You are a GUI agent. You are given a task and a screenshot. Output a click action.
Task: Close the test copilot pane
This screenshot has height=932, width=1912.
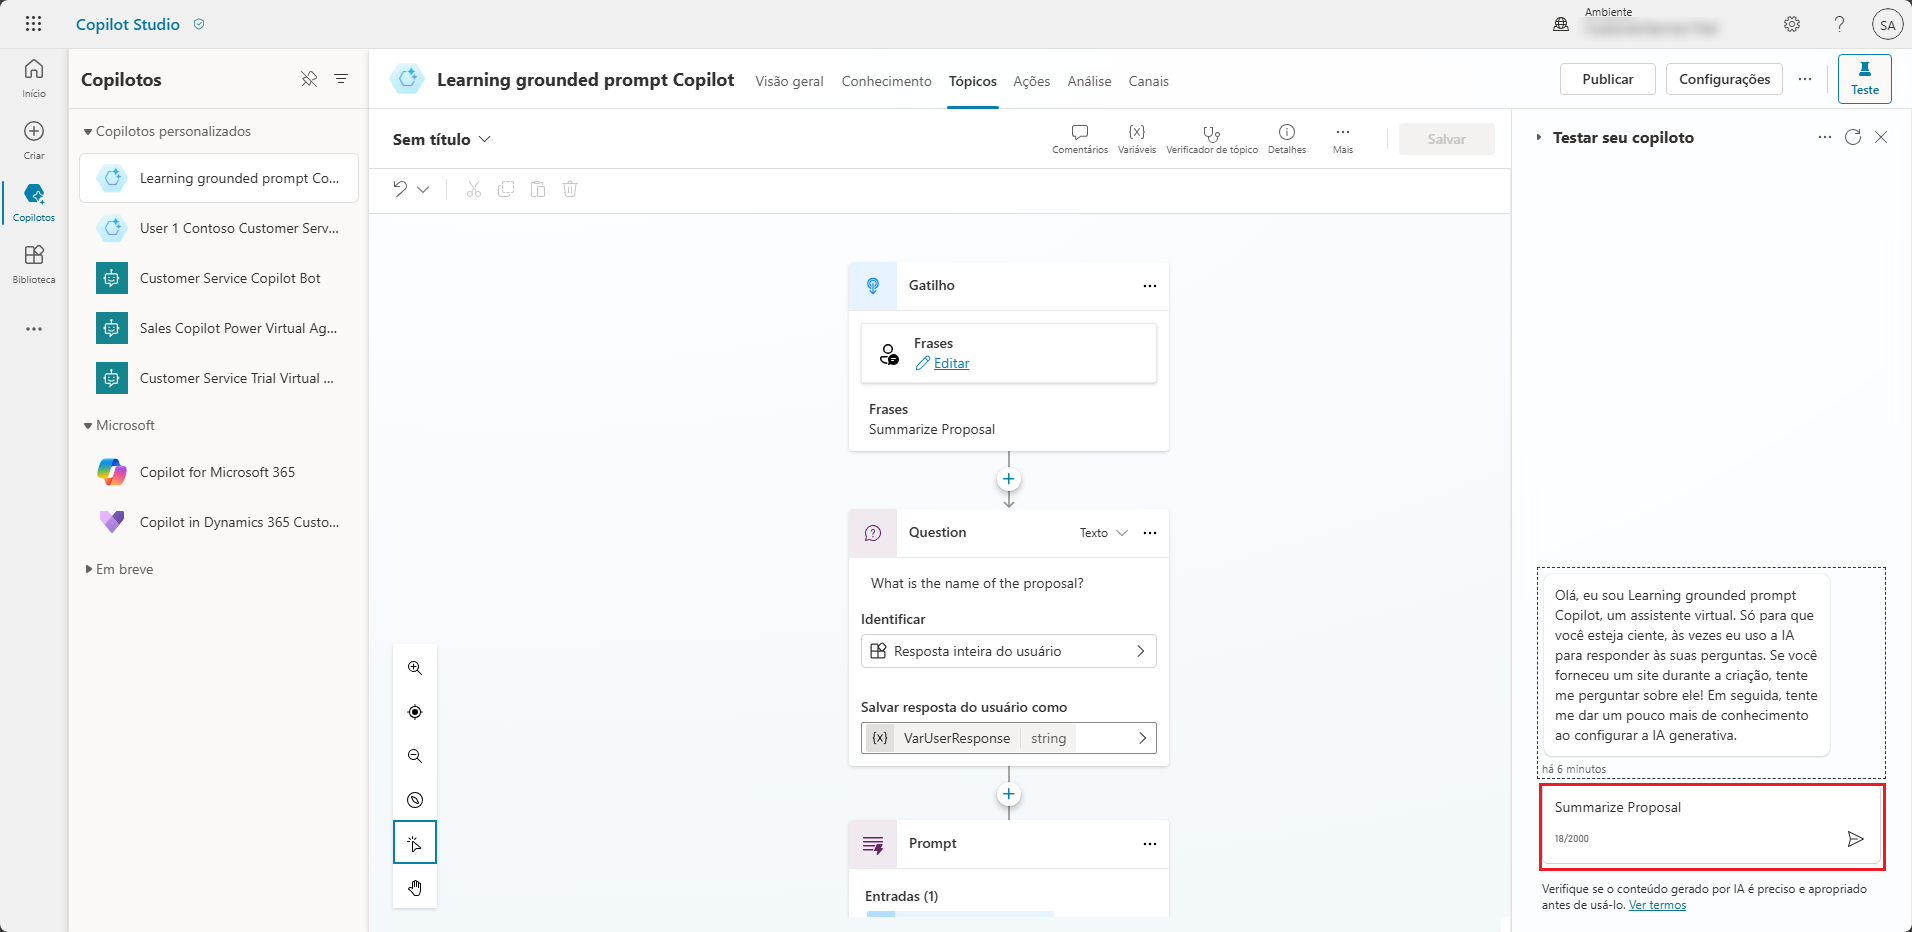[x=1881, y=137]
